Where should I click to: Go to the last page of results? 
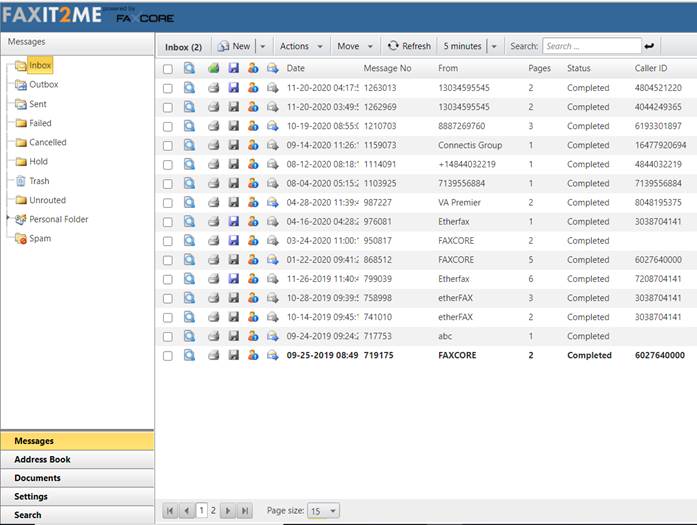point(246,511)
